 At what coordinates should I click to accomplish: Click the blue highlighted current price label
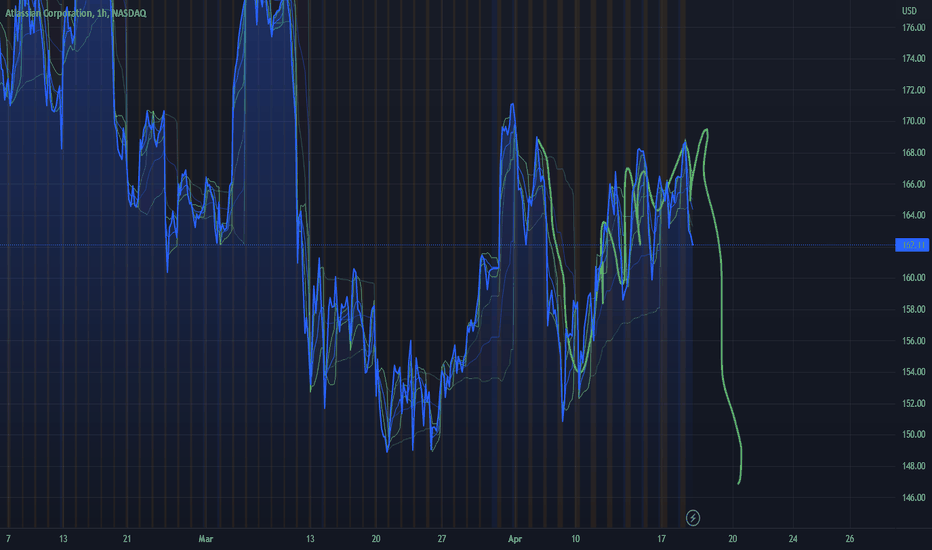912,245
